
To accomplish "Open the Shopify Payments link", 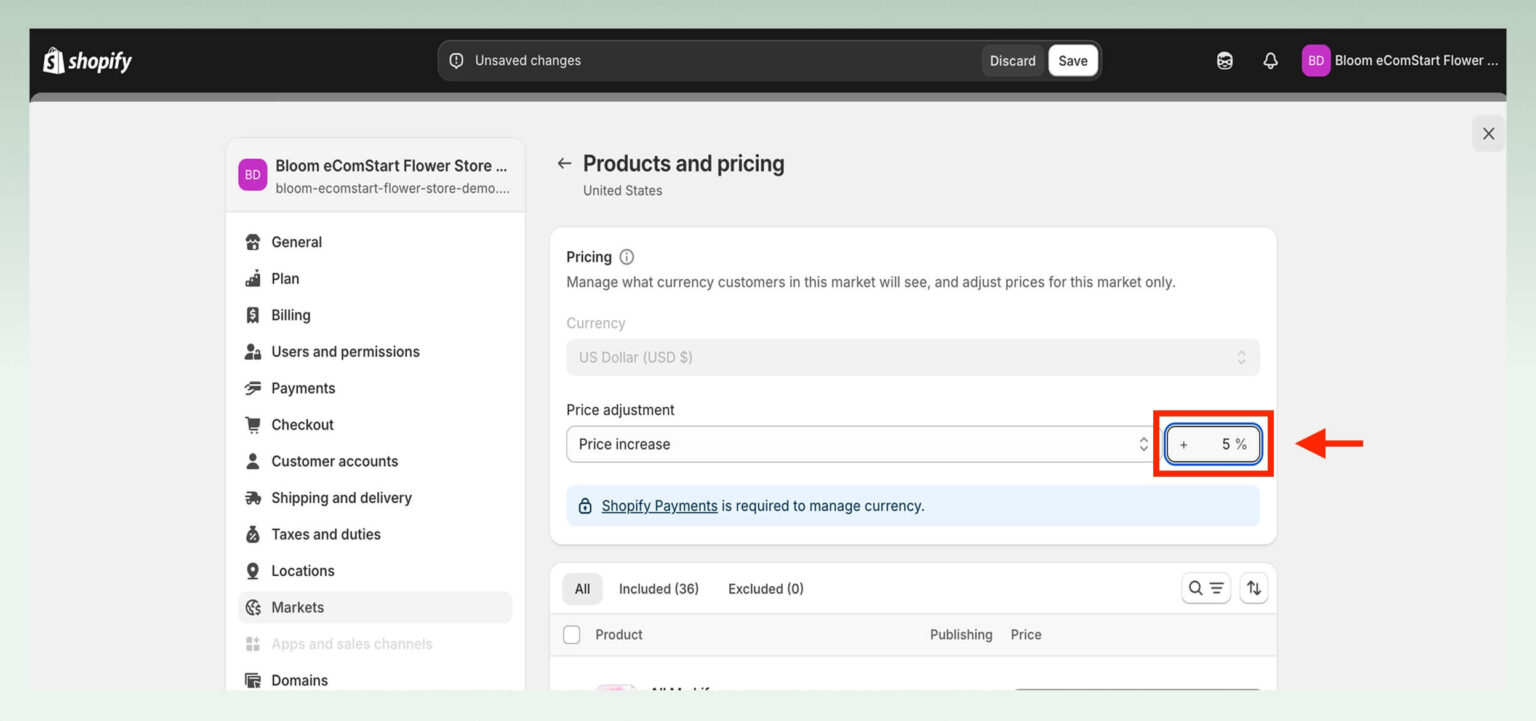I will [x=658, y=505].
